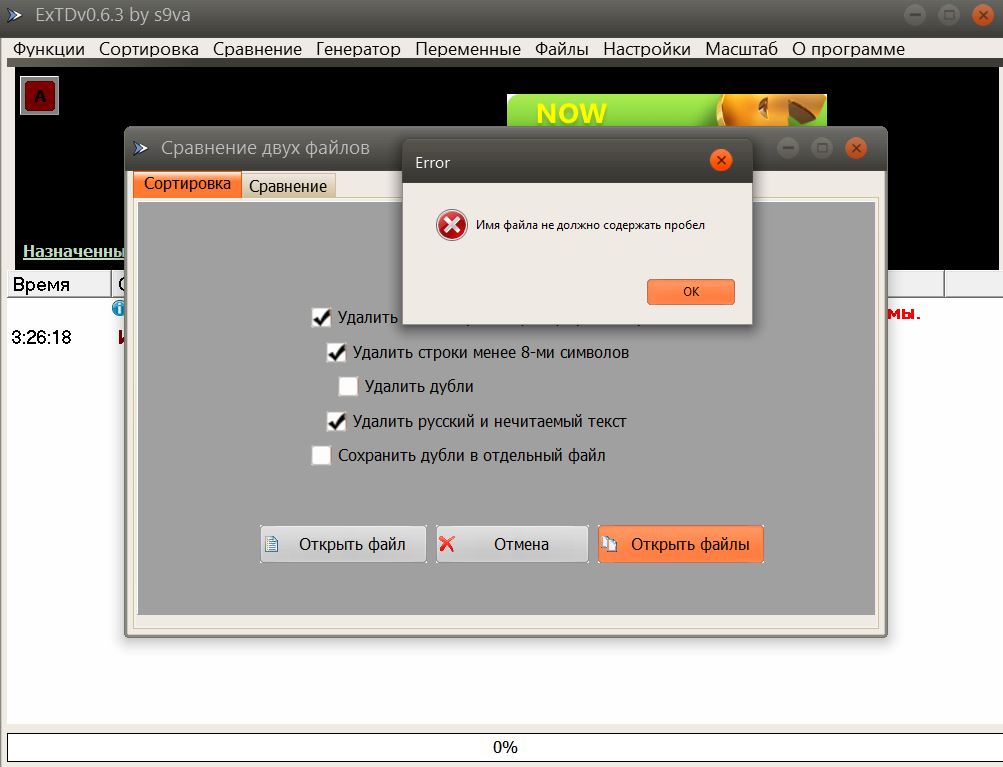
Task: Open the Функции menu
Action: point(48,49)
